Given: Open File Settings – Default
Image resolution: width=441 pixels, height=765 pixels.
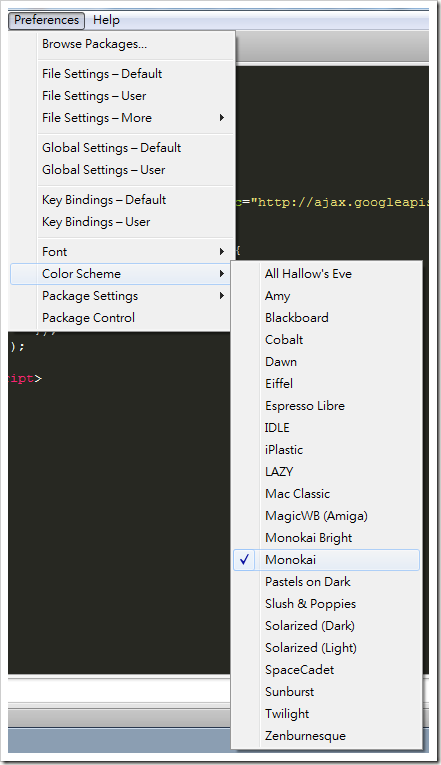Looking at the screenshot, I should (x=120, y=74).
